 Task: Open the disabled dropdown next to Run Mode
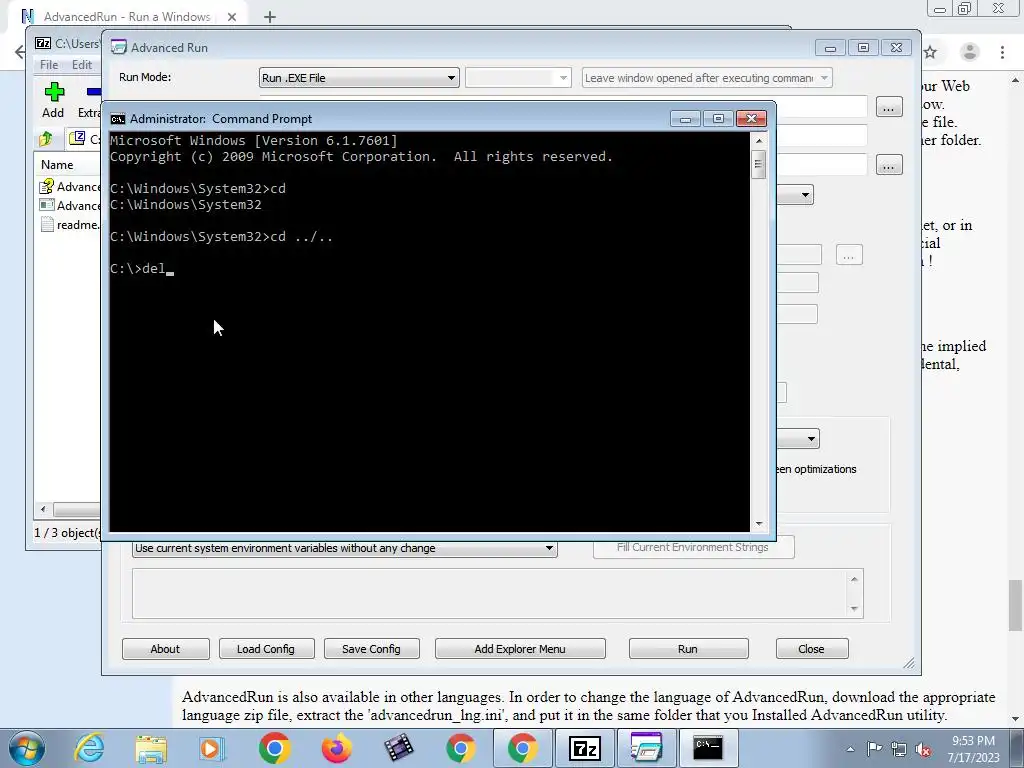pyautogui.click(x=518, y=78)
